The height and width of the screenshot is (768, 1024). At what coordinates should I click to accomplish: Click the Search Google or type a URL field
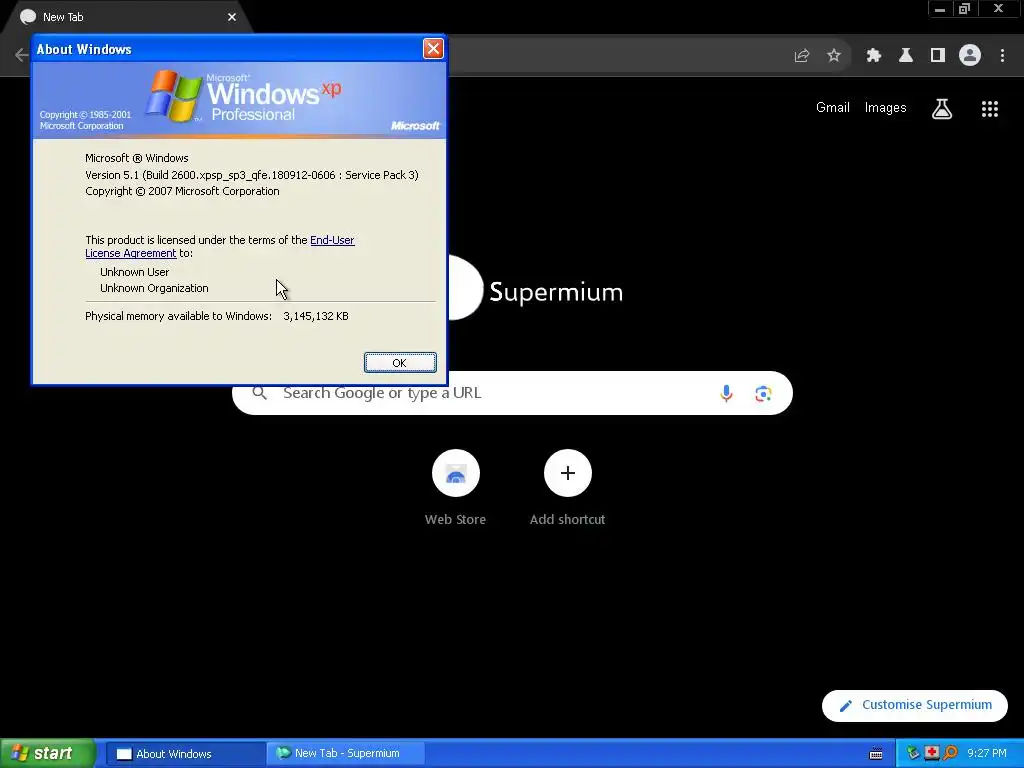512,393
